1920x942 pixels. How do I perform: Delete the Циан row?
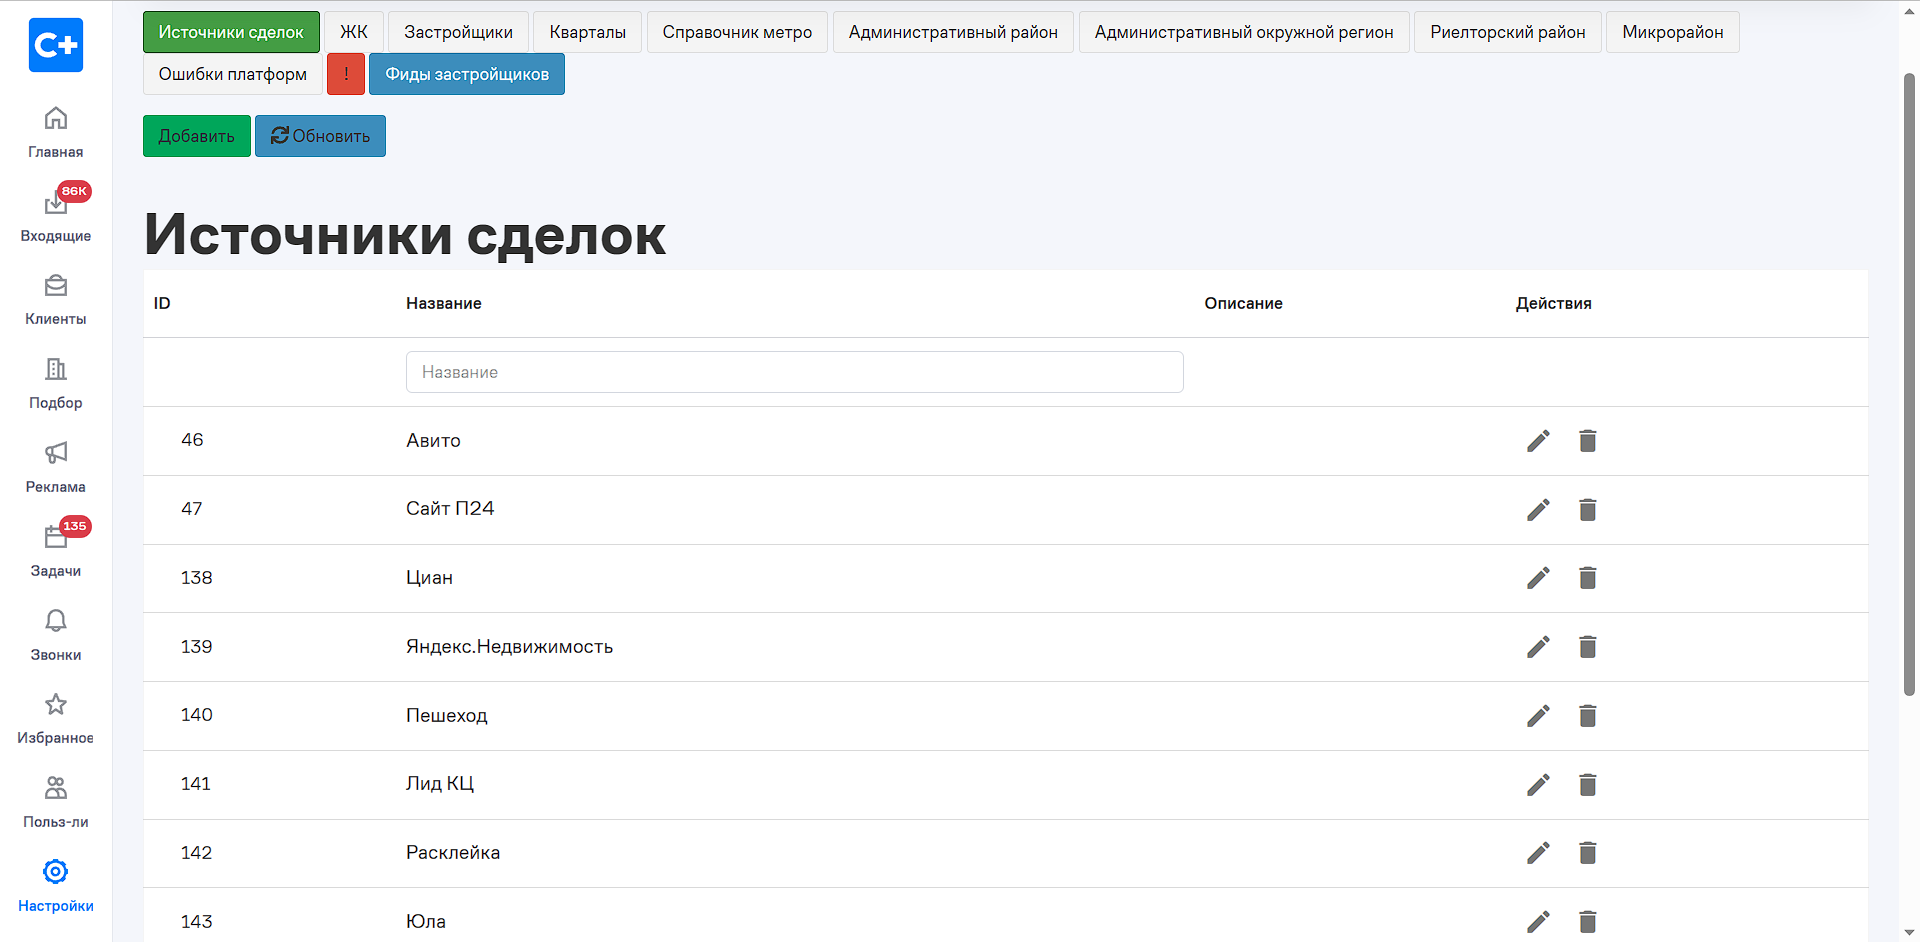(1587, 578)
